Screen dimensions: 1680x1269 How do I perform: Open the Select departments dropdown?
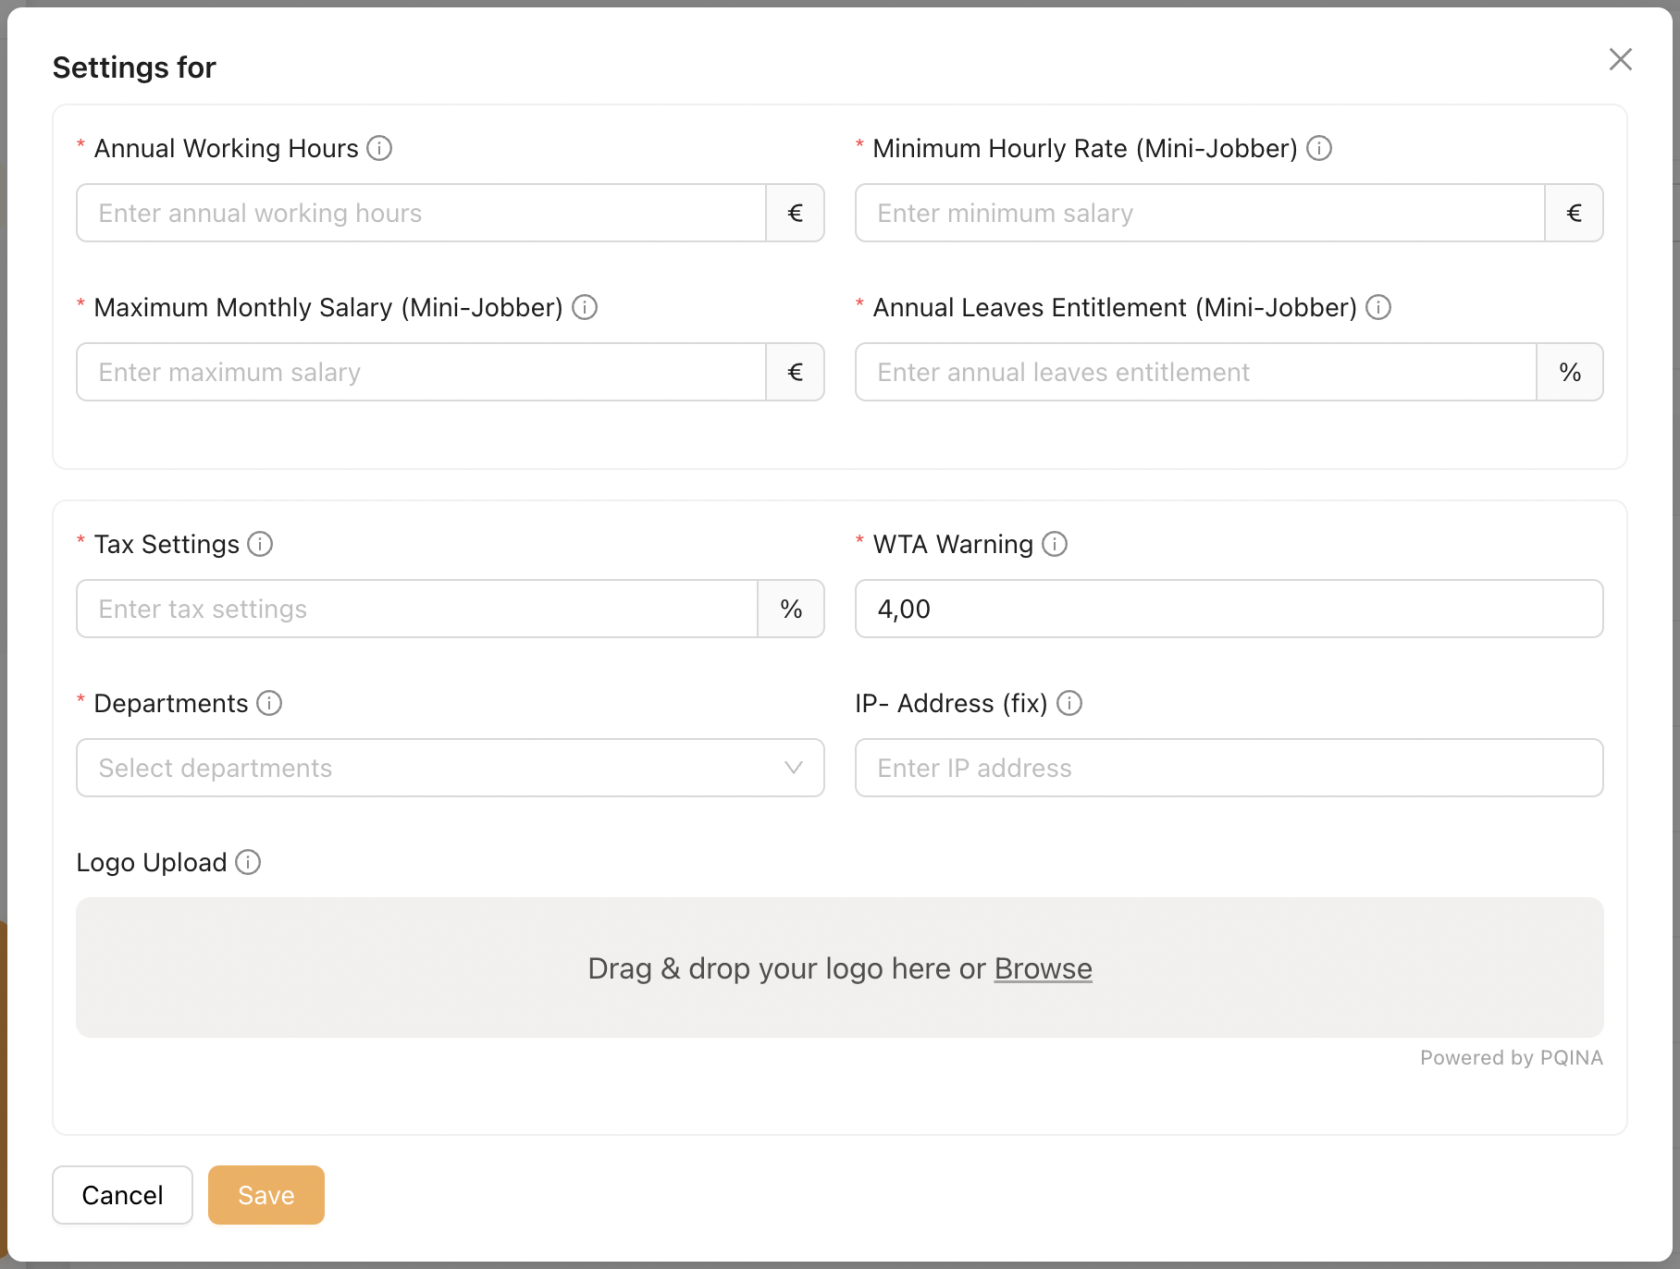[450, 768]
